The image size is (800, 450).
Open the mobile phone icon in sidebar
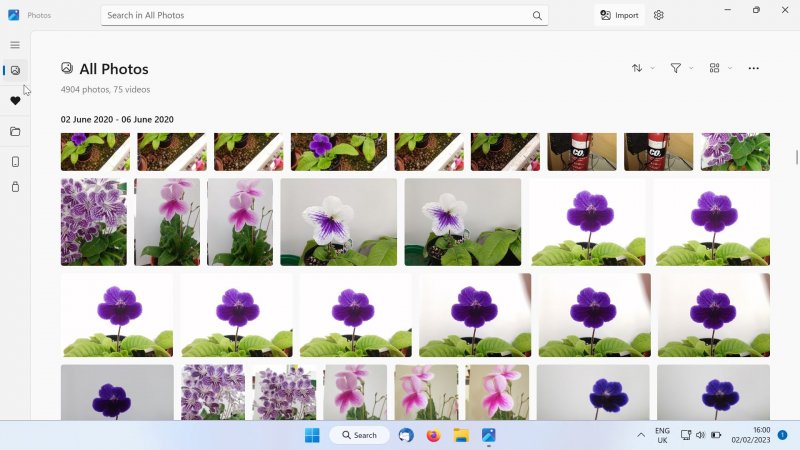15,162
